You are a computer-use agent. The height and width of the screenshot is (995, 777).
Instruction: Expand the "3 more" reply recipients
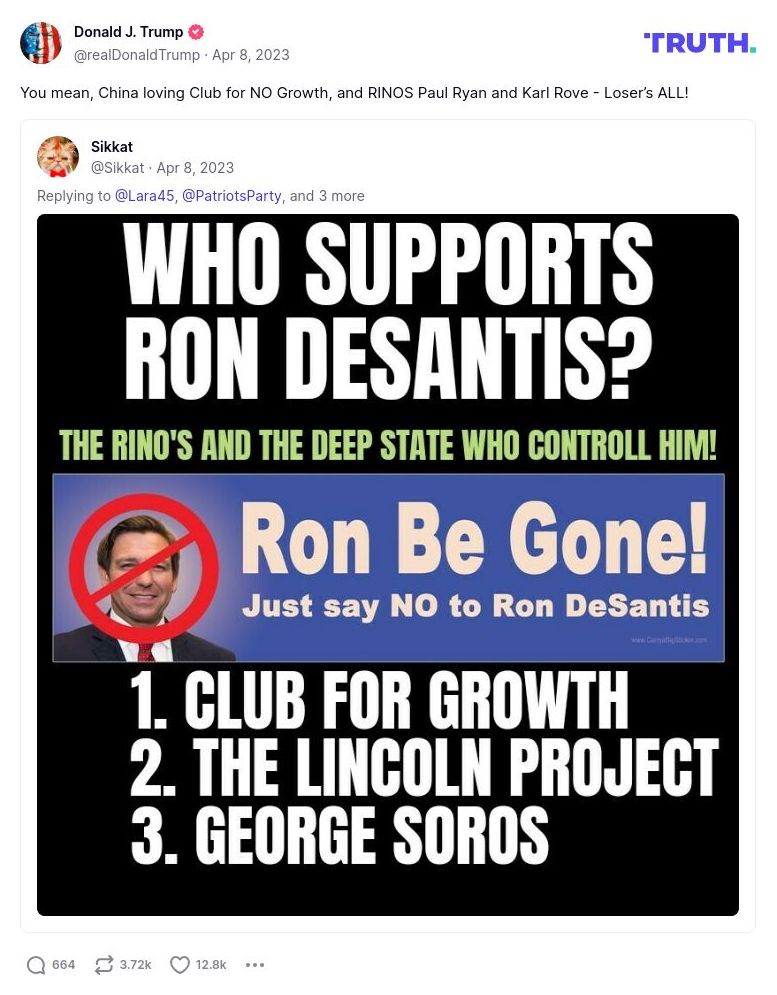[341, 196]
